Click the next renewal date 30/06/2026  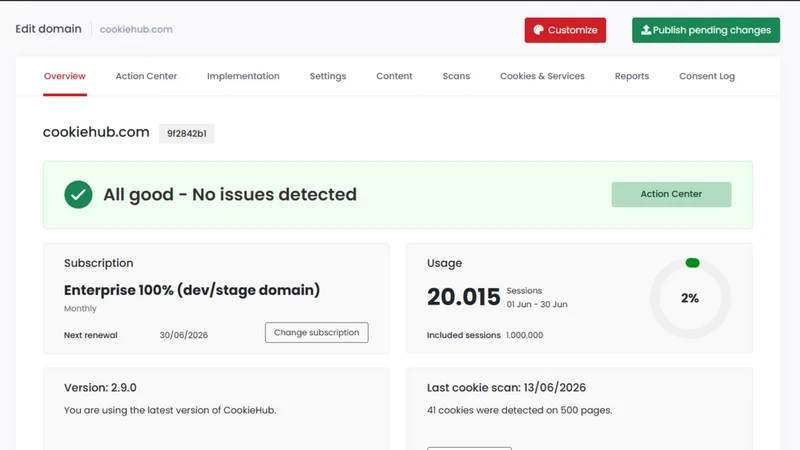(184, 335)
